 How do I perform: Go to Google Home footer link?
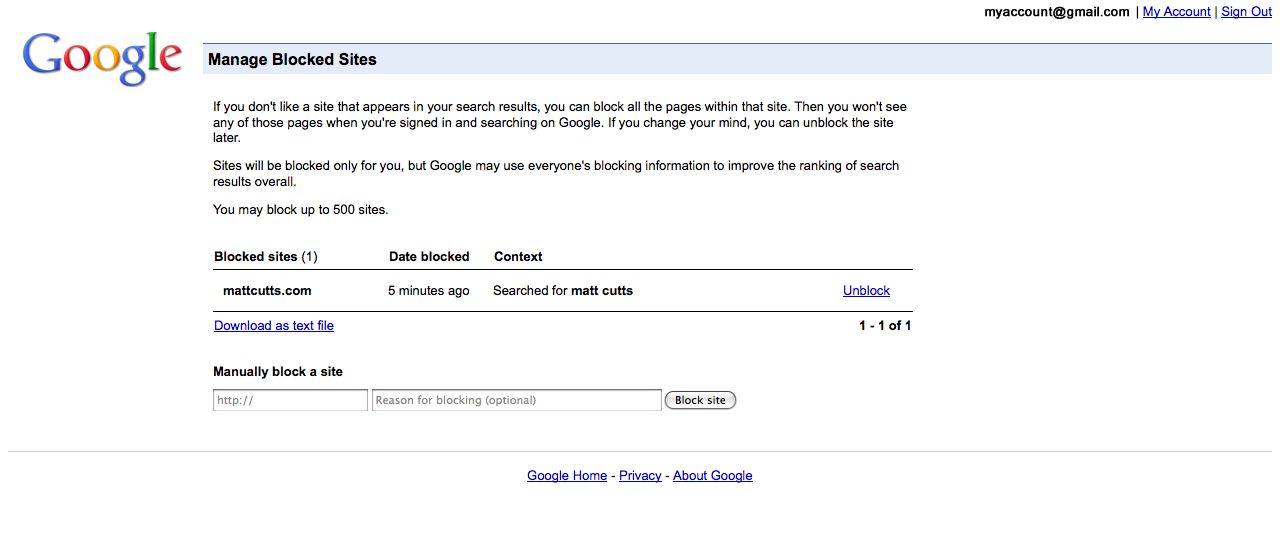click(567, 476)
